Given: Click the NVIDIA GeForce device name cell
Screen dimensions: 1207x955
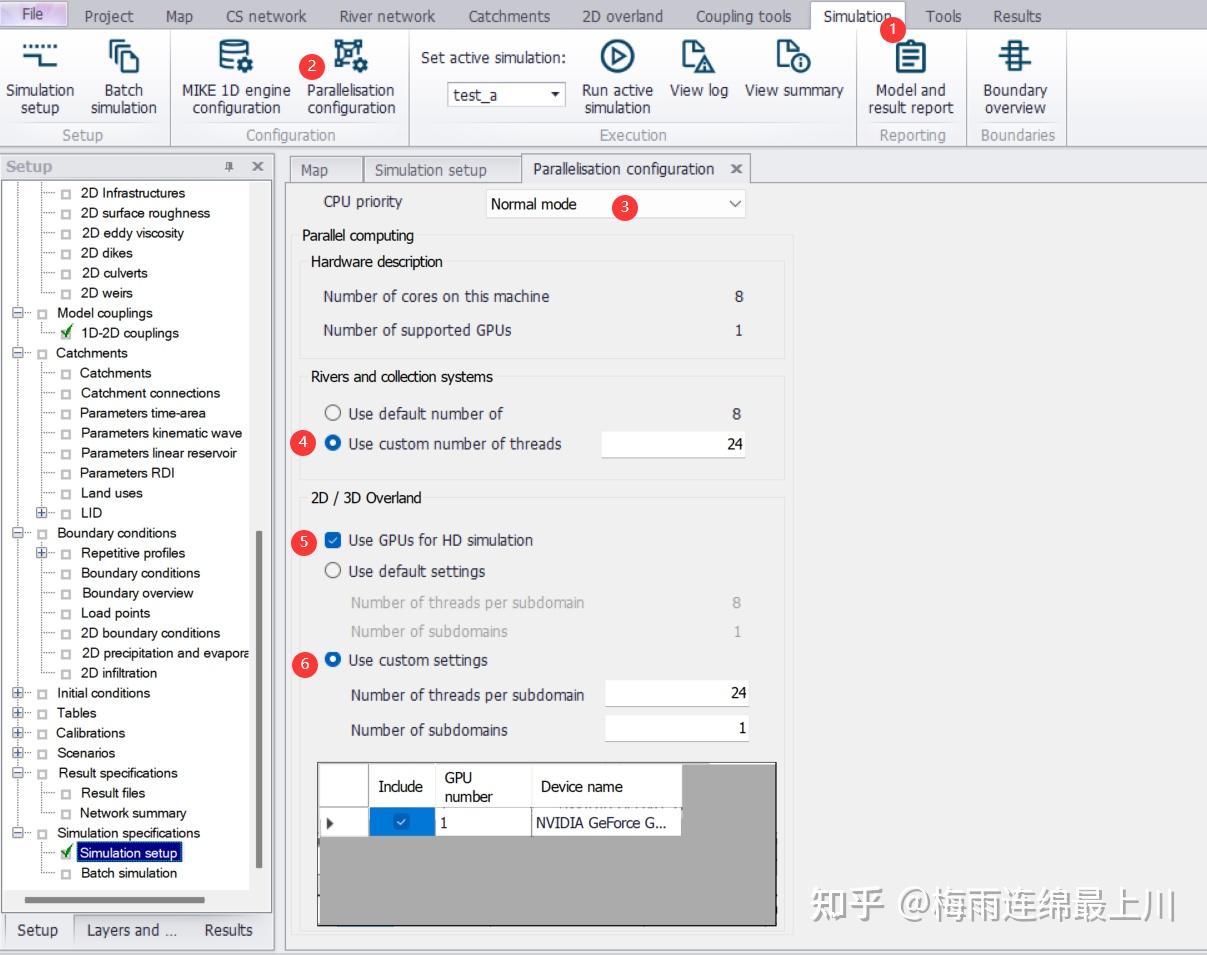Looking at the screenshot, I should click(606, 822).
